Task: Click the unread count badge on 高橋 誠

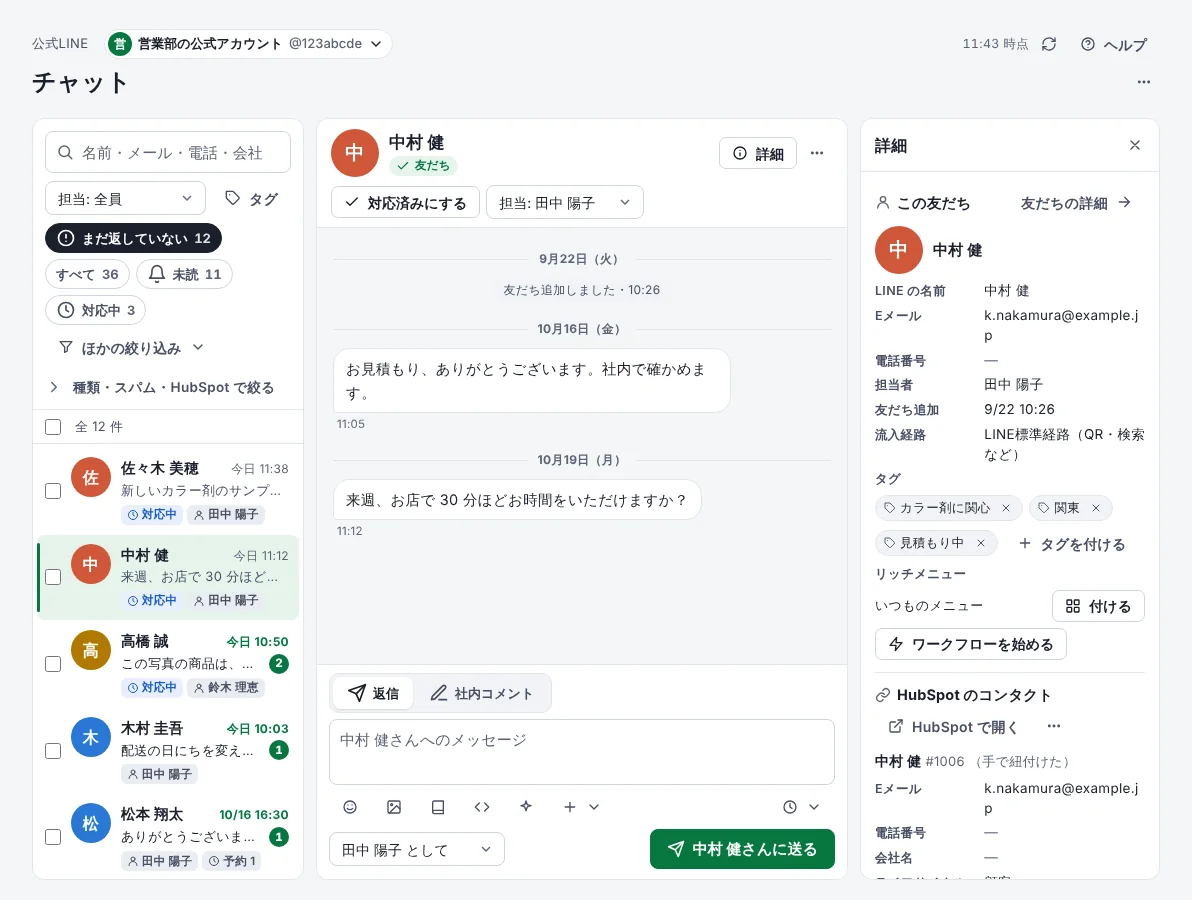Action: (279, 664)
